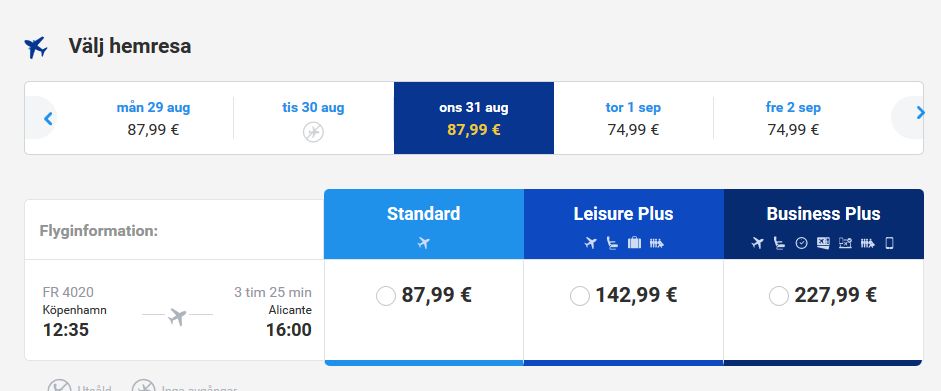Viewport: 941px width, 391px height.
Task: Show later dates with right chevron
Action: pos(920,113)
